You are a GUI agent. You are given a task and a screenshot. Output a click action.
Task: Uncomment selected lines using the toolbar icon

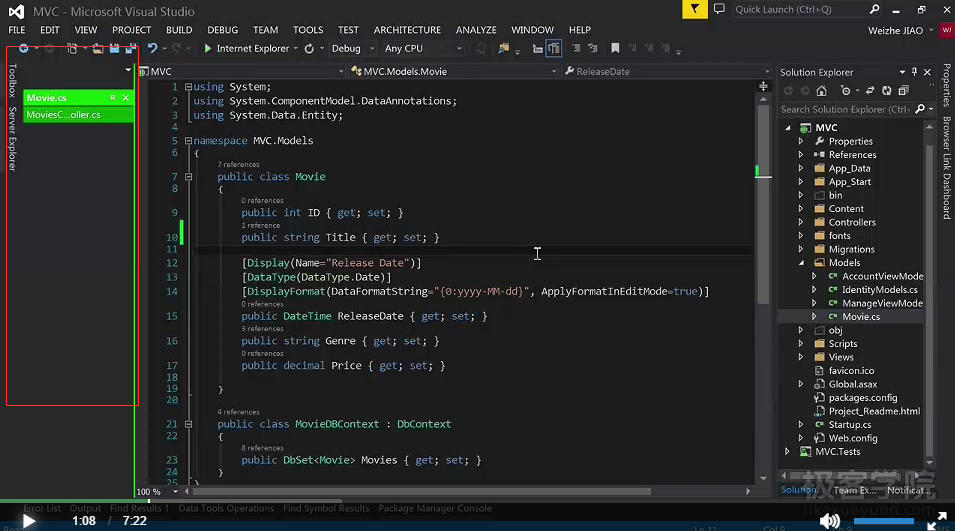593,48
